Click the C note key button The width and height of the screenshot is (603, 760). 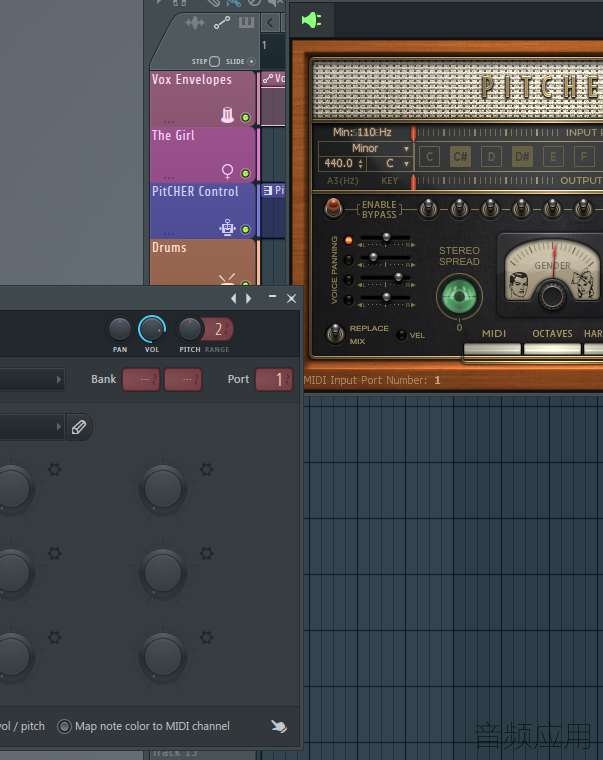coord(429,157)
